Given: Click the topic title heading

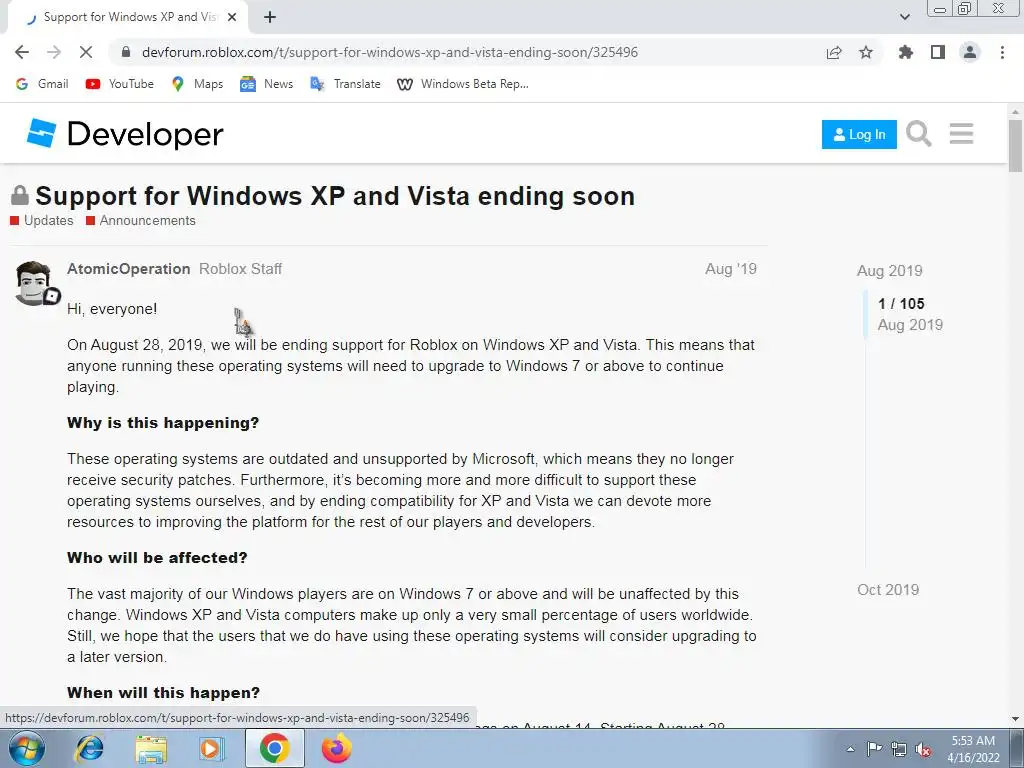Looking at the screenshot, I should [x=335, y=196].
